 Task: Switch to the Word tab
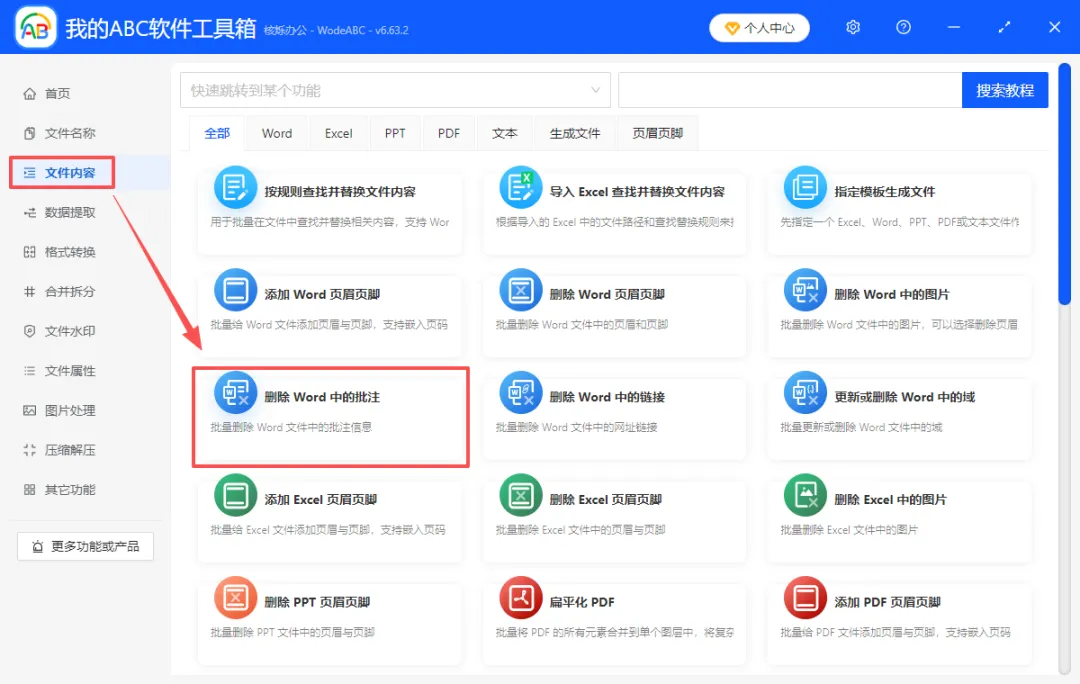[277, 133]
